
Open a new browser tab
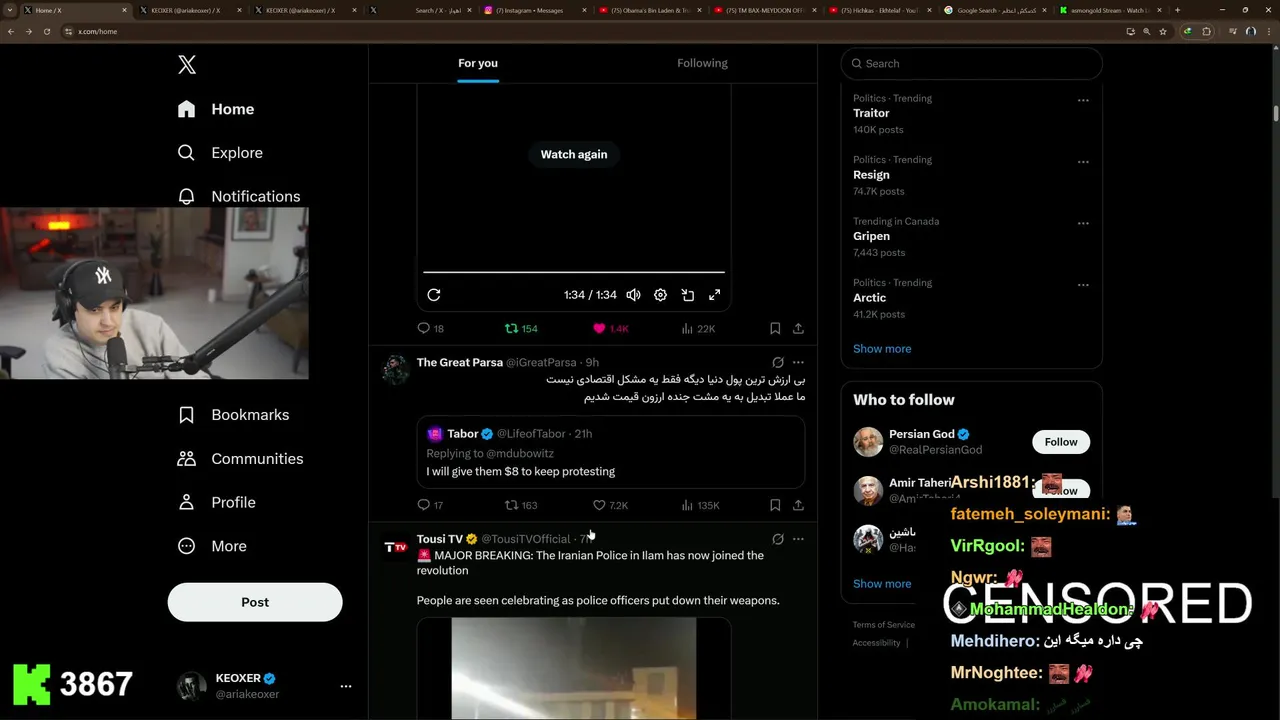[1177, 10]
